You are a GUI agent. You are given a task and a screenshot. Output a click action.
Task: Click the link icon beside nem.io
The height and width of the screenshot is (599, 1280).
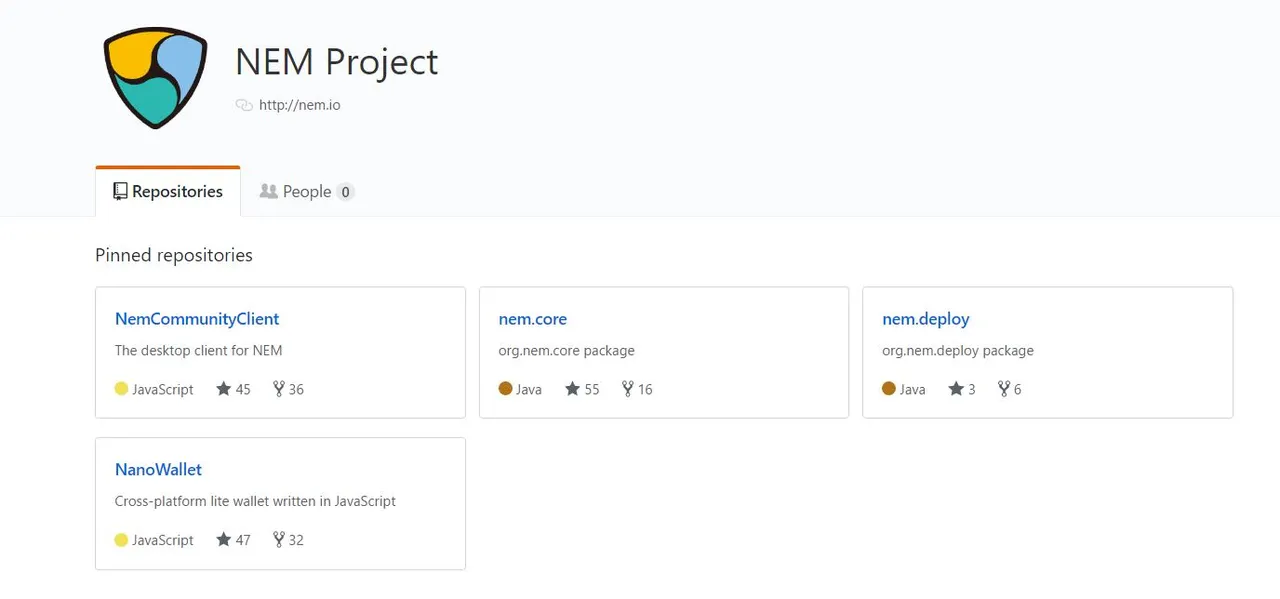click(x=243, y=105)
